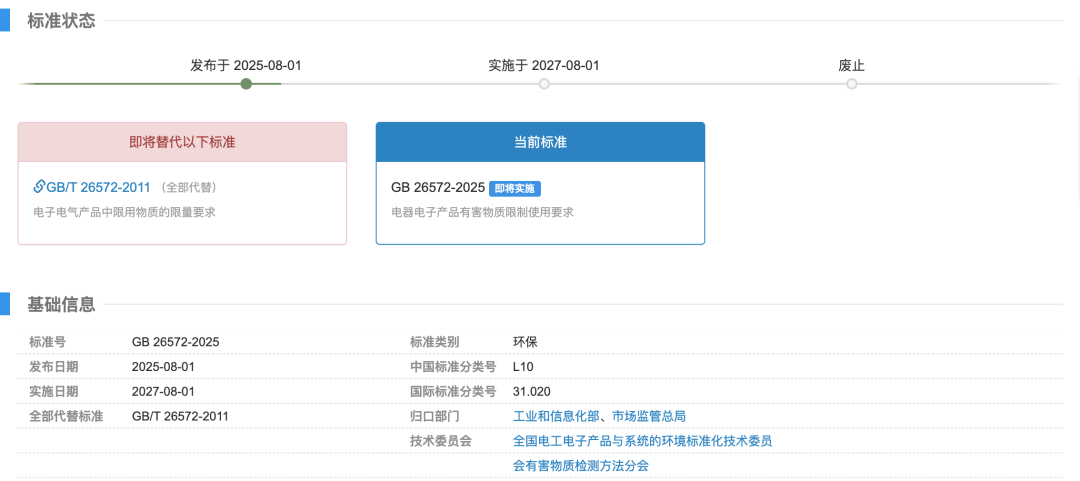Screen dimensions: 1080x481
Task: Click the 废止 timeline label
Action: (851, 65)
